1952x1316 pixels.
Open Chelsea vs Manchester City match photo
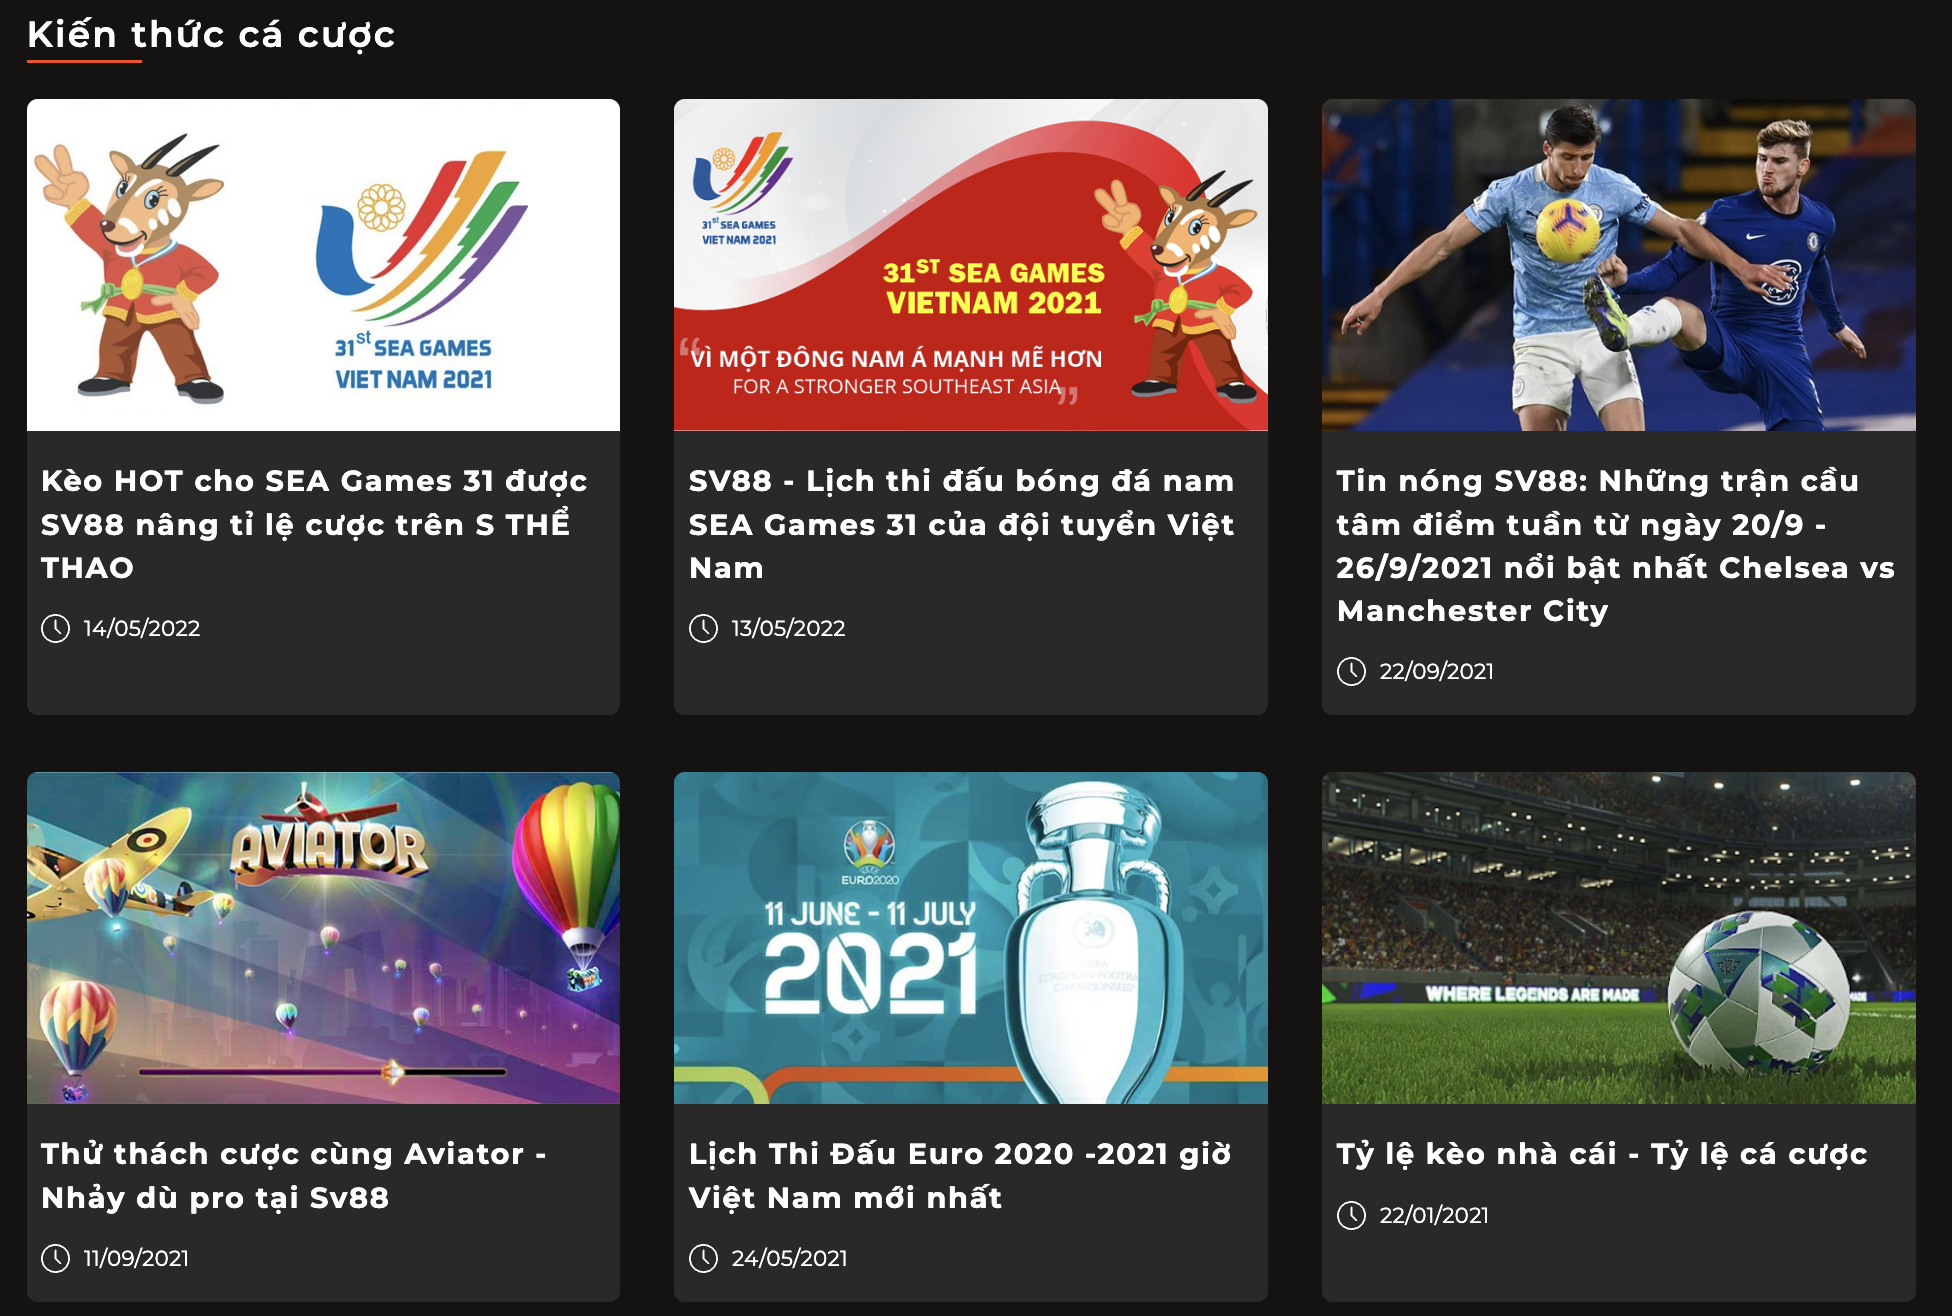point(1619,265)
